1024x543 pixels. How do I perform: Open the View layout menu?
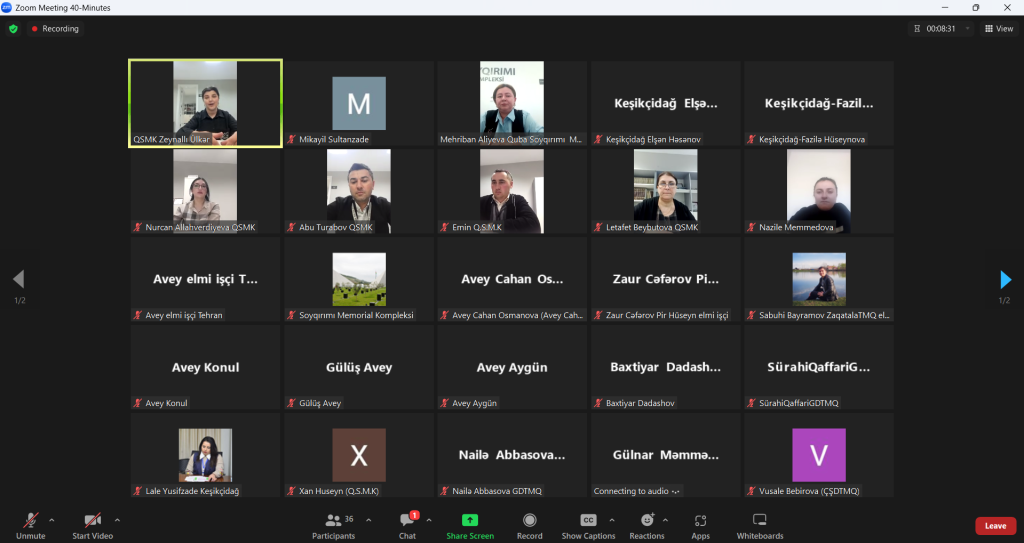click(x=999, y=29)
